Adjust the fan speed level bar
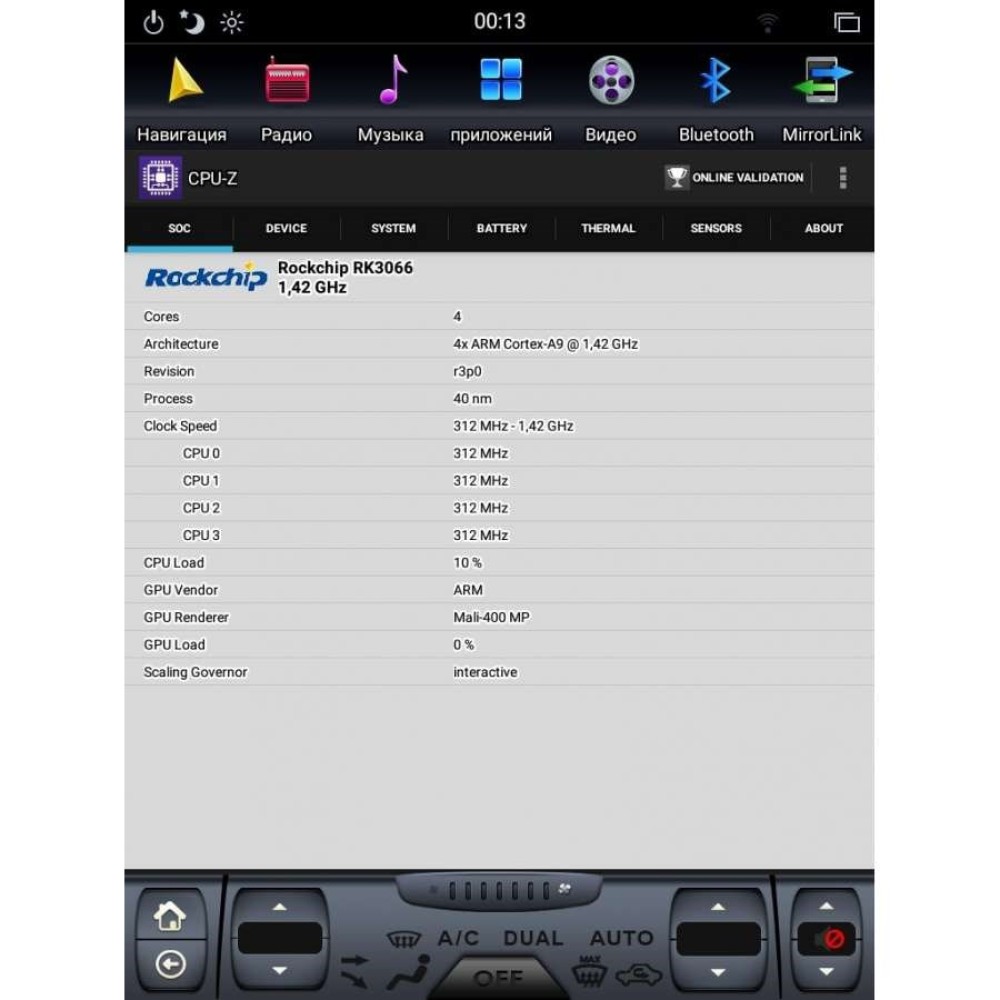 pos(499,890)
